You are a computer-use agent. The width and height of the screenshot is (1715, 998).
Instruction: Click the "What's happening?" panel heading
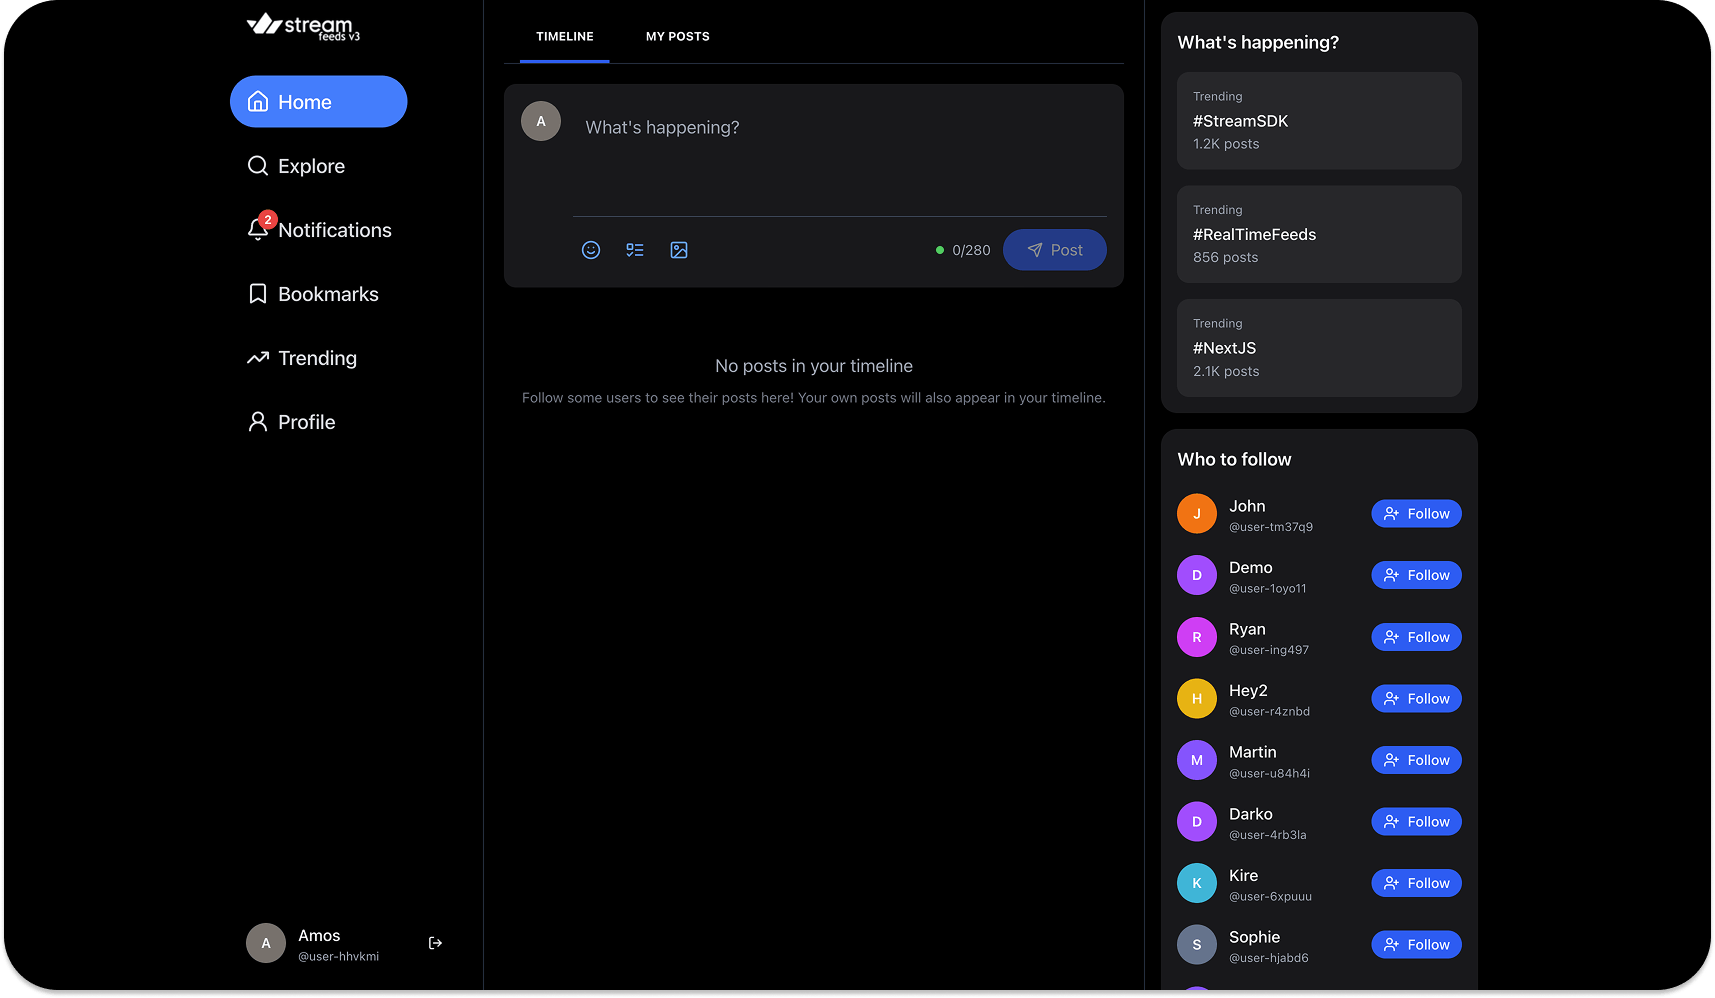point(1258,43)
